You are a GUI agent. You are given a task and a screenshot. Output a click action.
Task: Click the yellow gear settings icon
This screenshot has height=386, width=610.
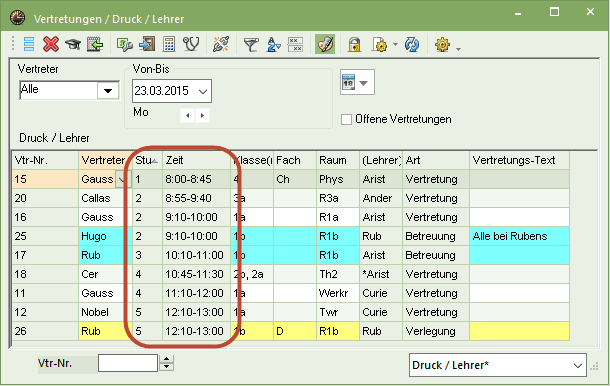[x=442, y=45]
